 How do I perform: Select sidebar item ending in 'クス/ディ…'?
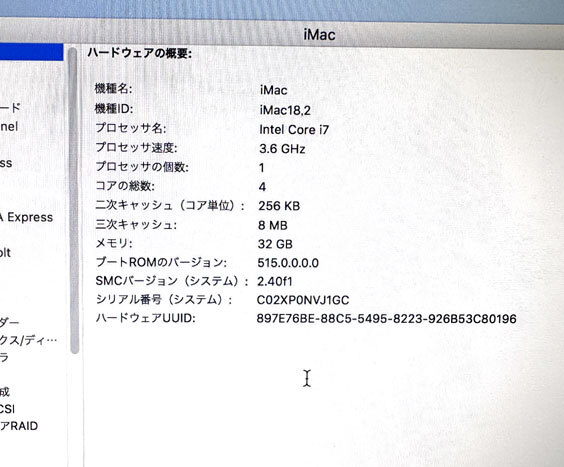click(28, 340)
